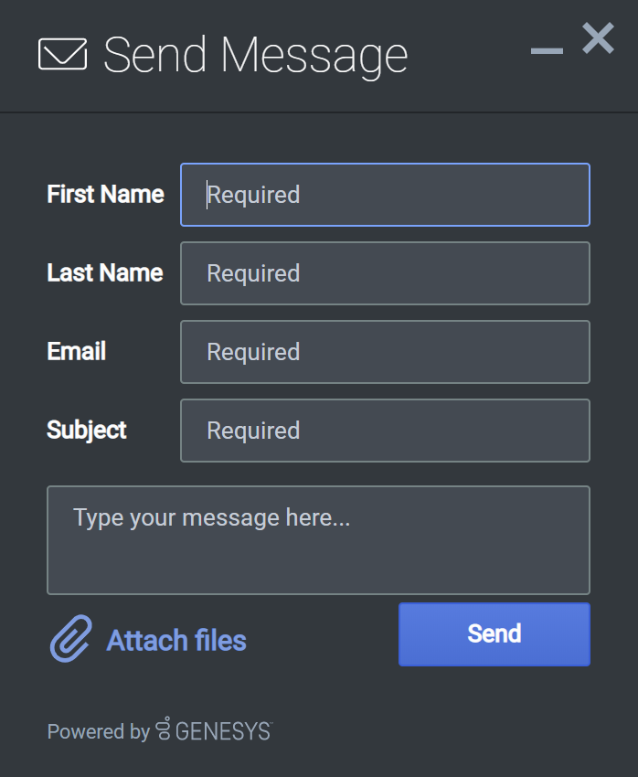
Task: Click the GENESYS wordmark in the footer
Action: click(x=223, y=732)
